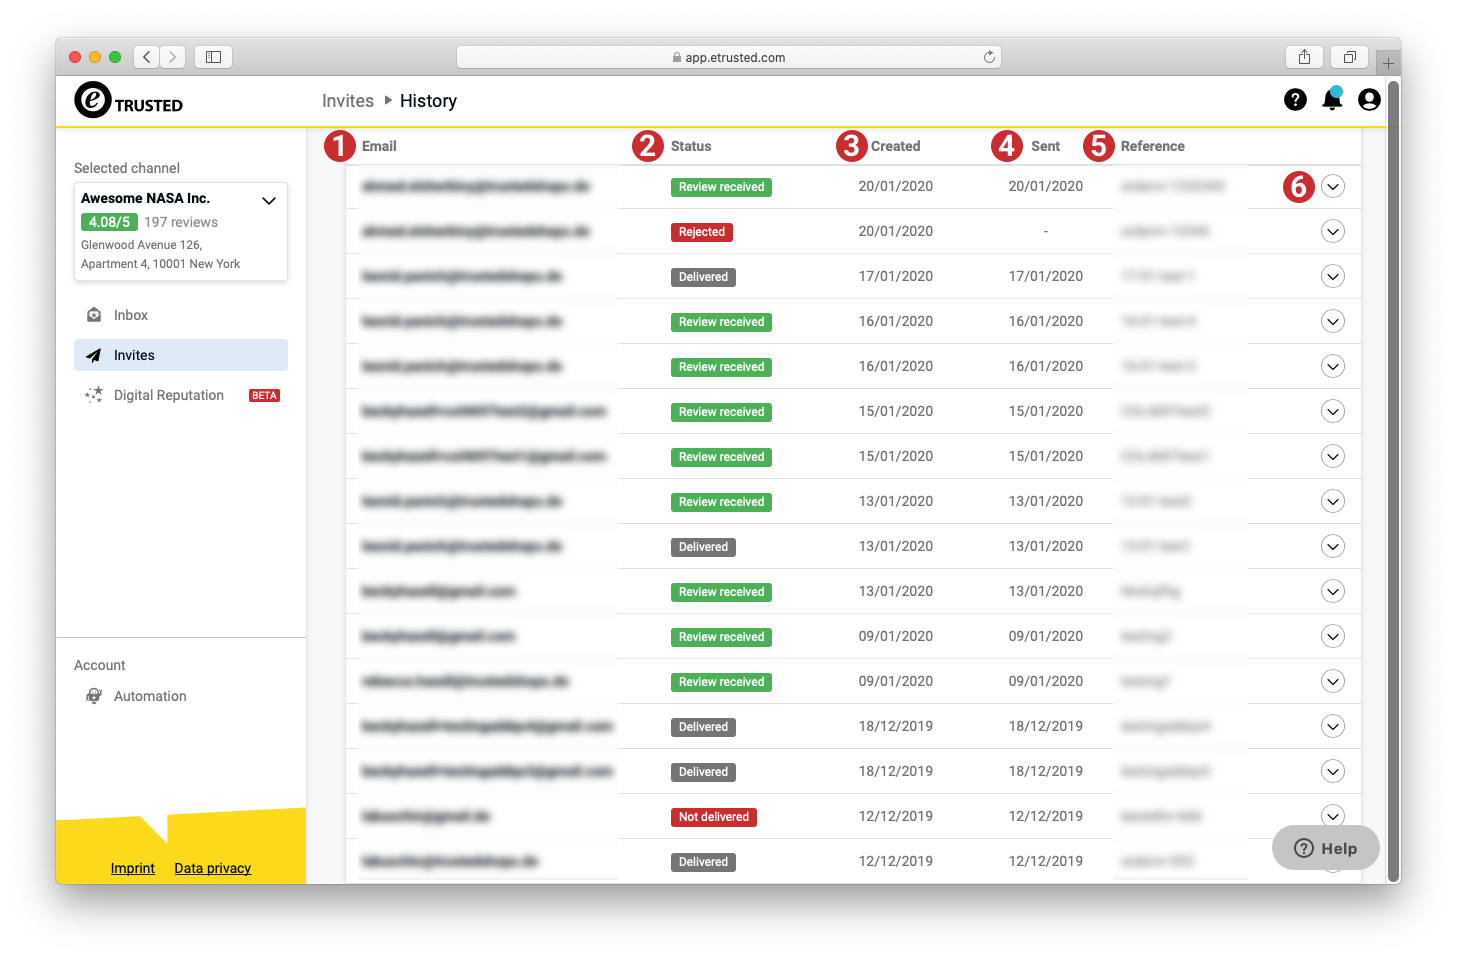Viewport: 1457px width, 958px height.
Task: Open Digital Reputation in the sidebar
Action: 181,395
